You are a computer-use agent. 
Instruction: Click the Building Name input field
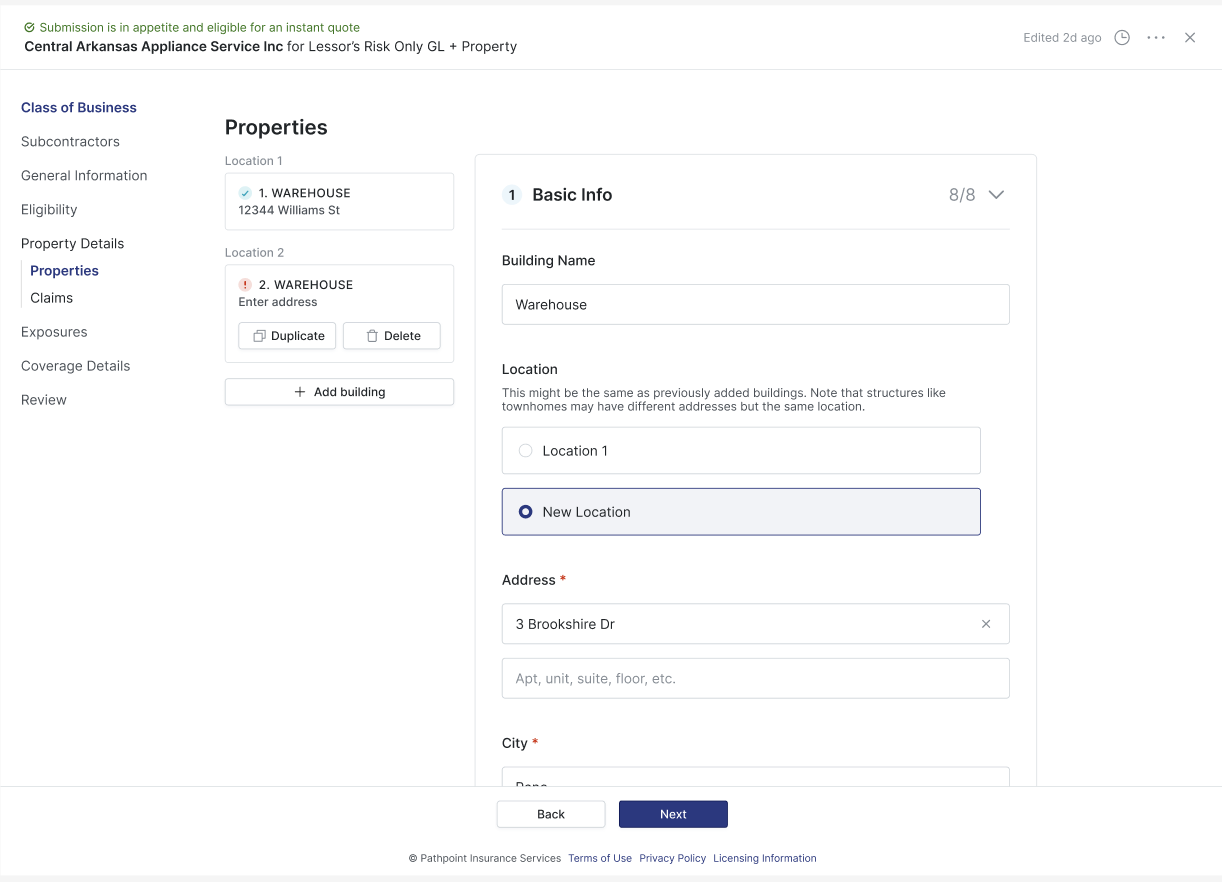point(755,305)
